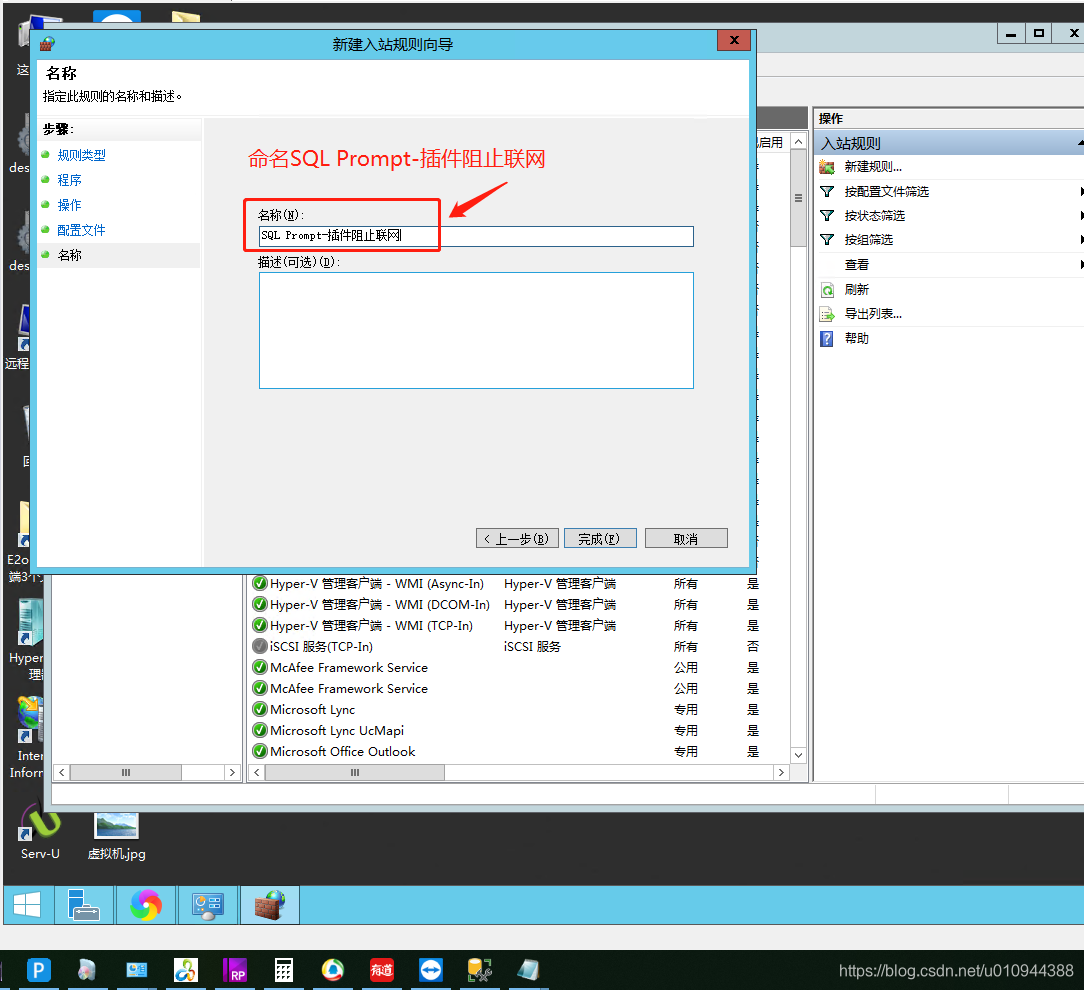Click the 新建规则 icon in actions pane

click(x=827, y=167)
